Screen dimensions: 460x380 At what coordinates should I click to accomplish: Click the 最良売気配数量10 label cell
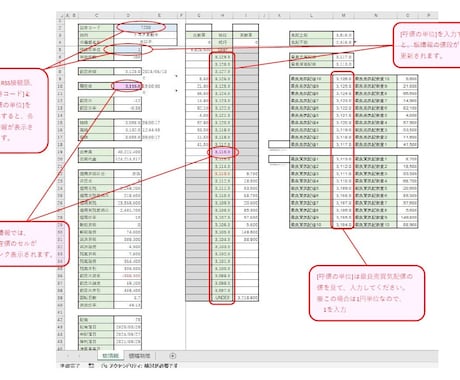click(x=375, y=79)
